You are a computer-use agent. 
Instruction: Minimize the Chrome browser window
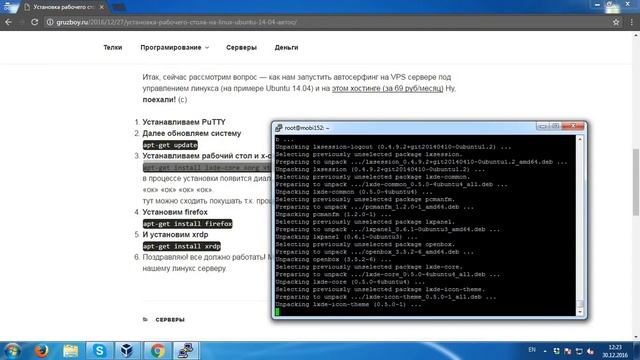[x=598, y=4]
